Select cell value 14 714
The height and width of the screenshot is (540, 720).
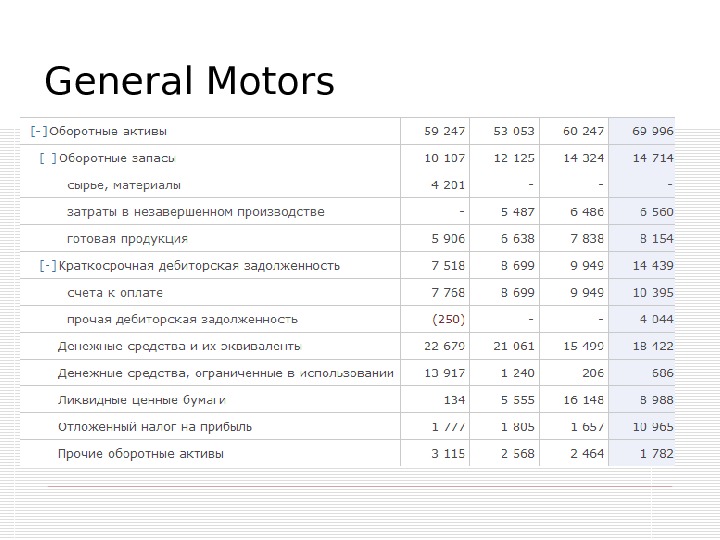pyautogui.click(x=652, y=158)
